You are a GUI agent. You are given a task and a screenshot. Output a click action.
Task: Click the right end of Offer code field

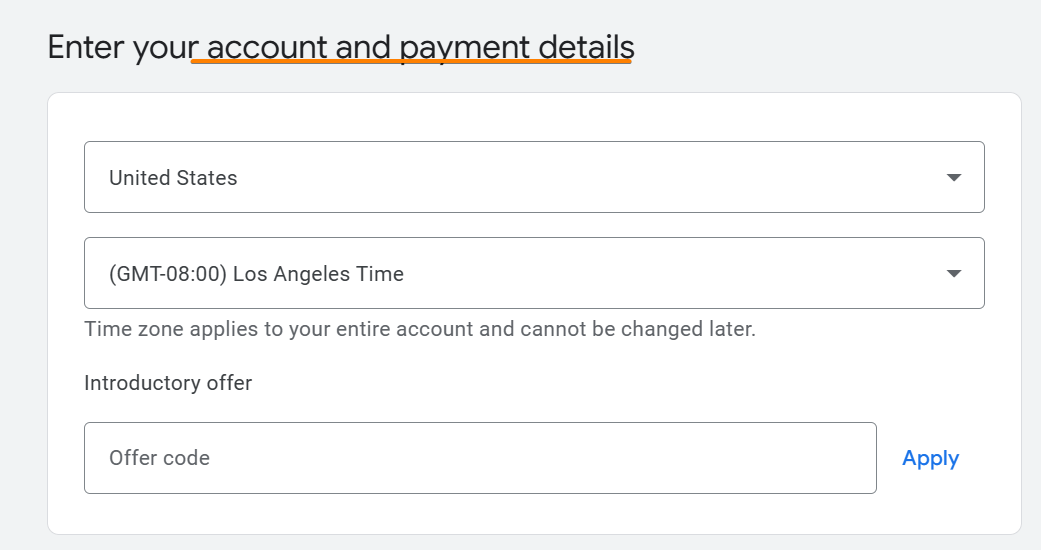(x=840, y=458)
